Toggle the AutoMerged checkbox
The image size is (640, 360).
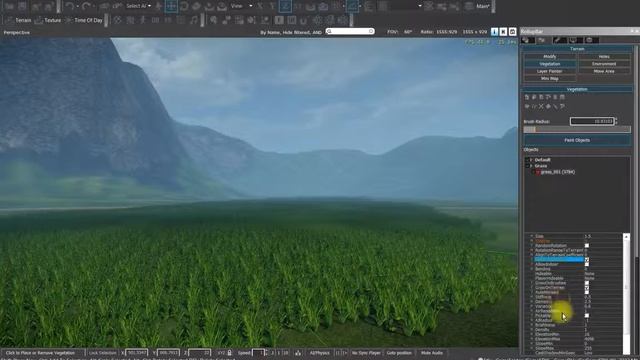[x=587, y=292]
